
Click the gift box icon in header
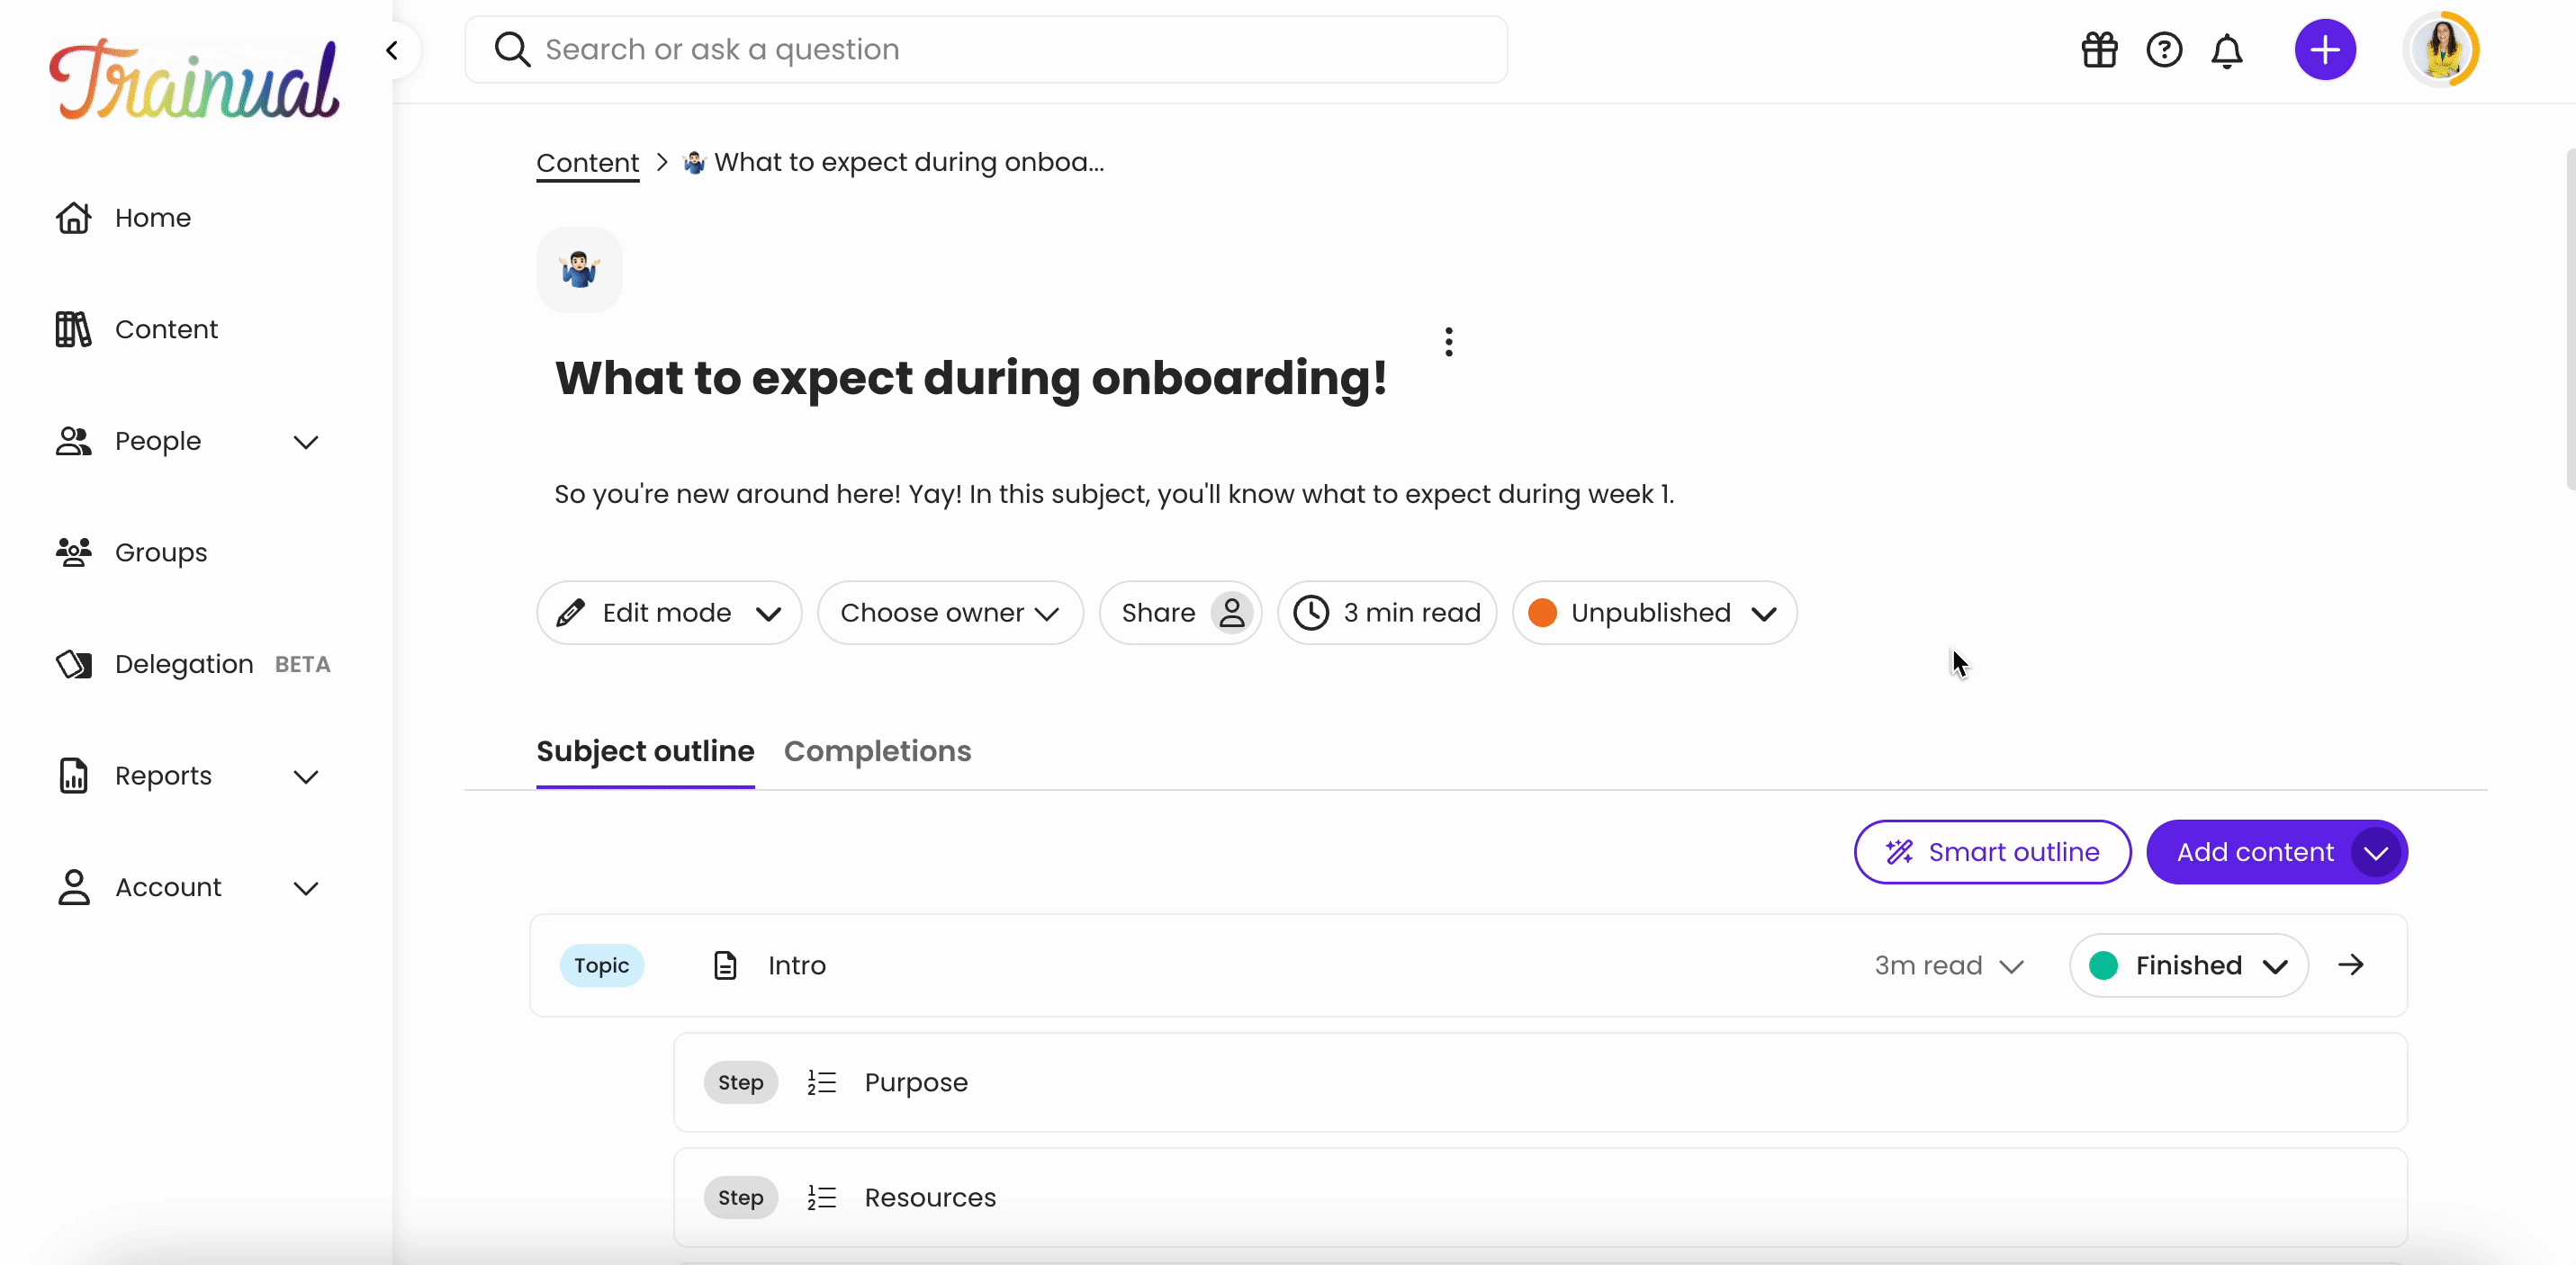pyautogui.click(x=2098, y=49)
